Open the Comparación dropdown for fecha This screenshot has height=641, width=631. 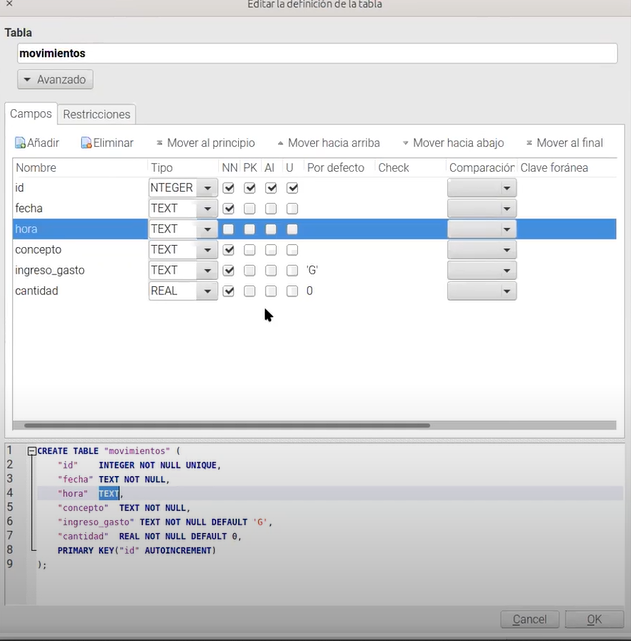[482, 208]
